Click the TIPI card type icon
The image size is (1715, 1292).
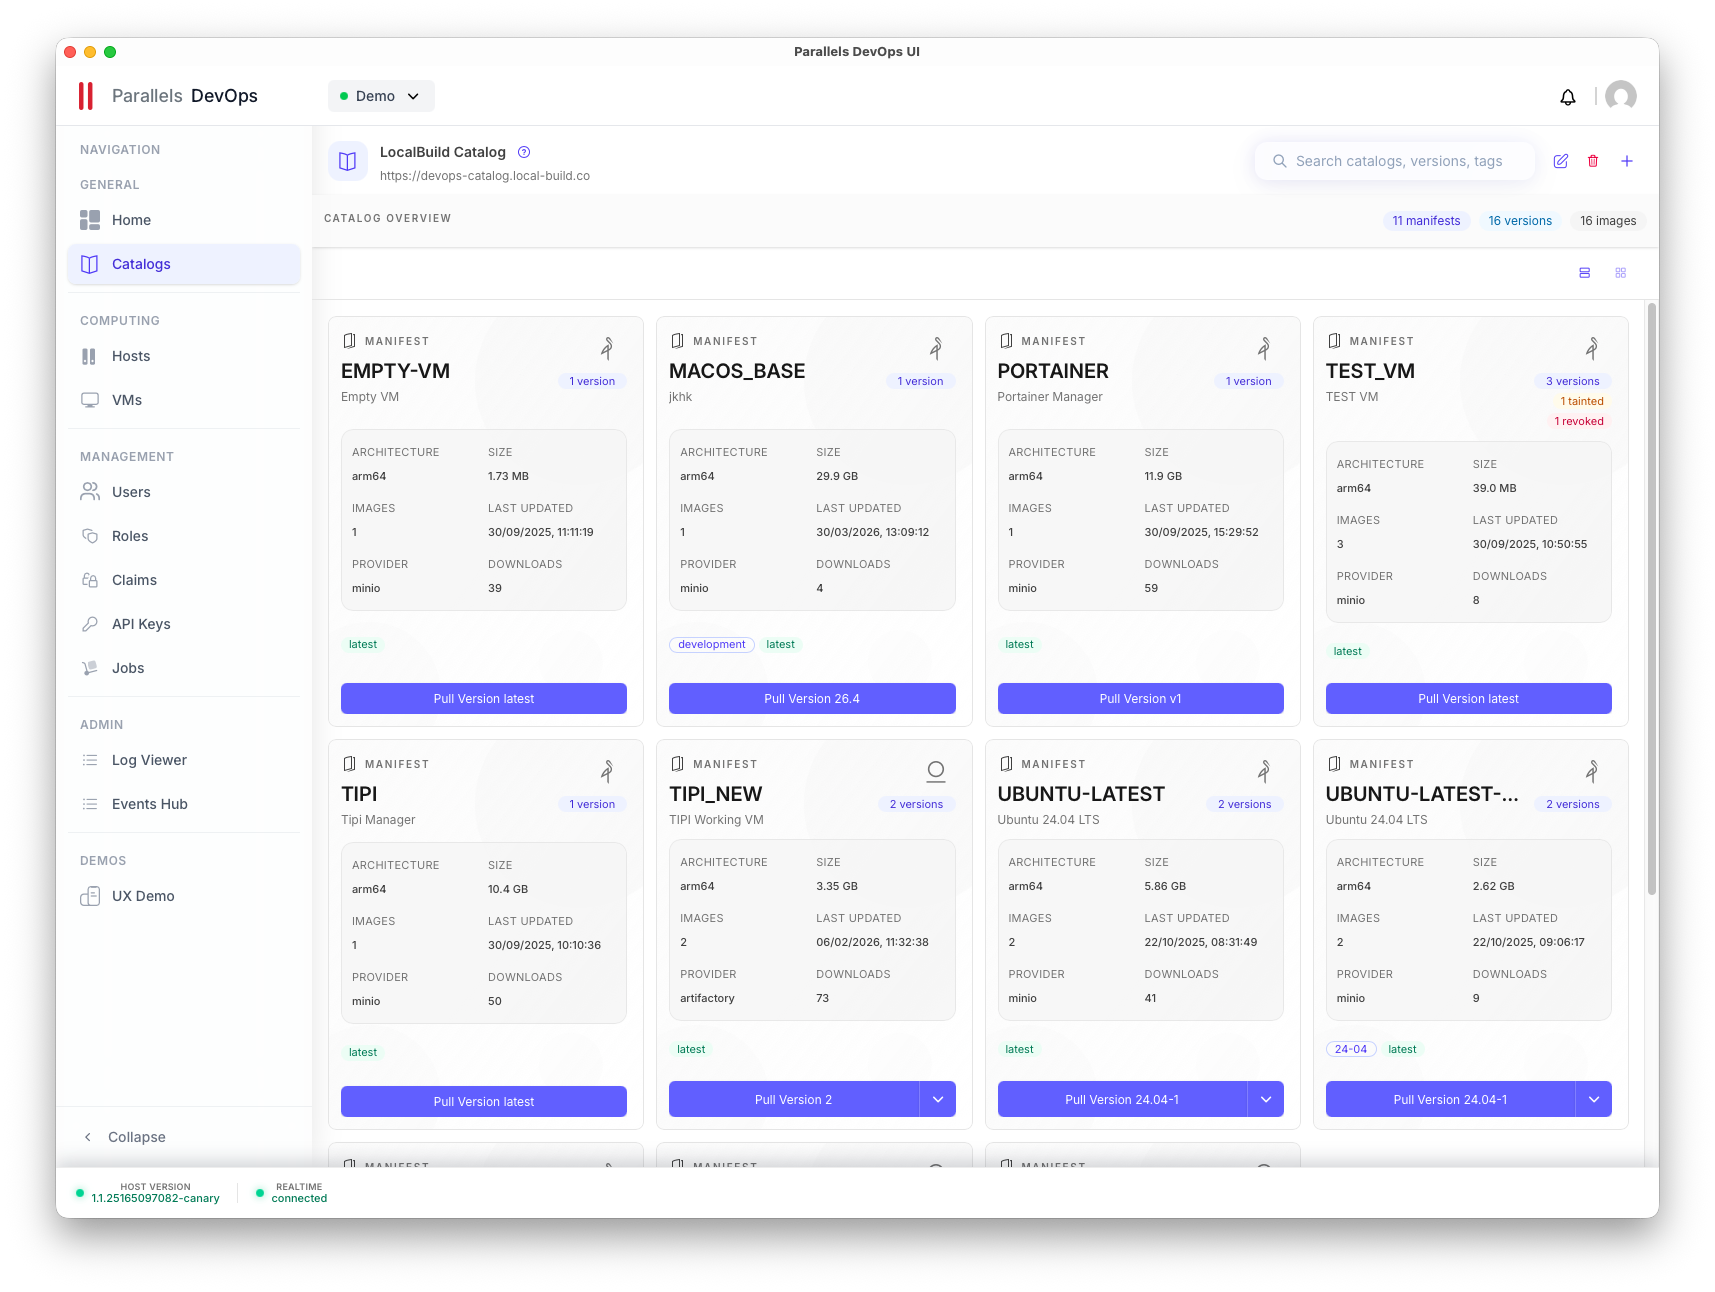coord(607,771)
